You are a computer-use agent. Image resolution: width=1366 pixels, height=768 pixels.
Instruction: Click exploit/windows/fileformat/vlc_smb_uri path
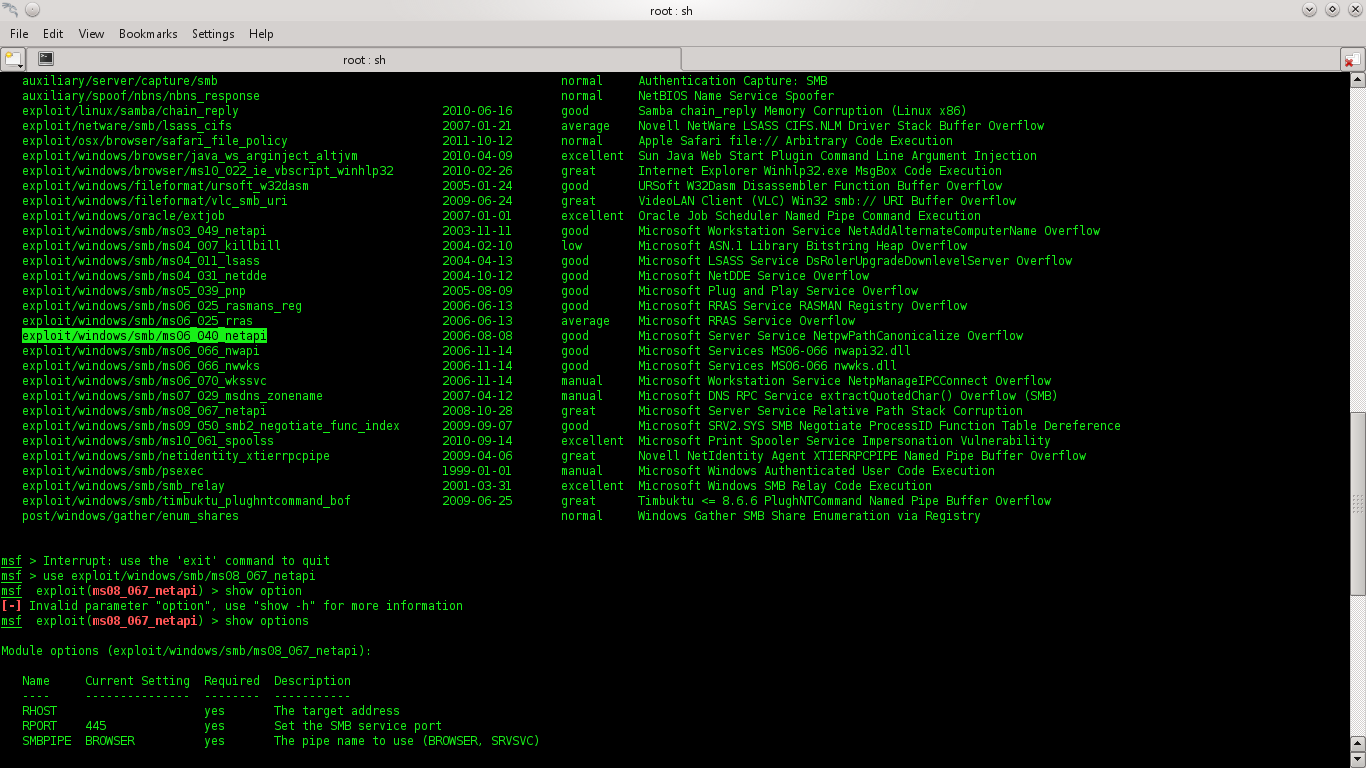155,201
